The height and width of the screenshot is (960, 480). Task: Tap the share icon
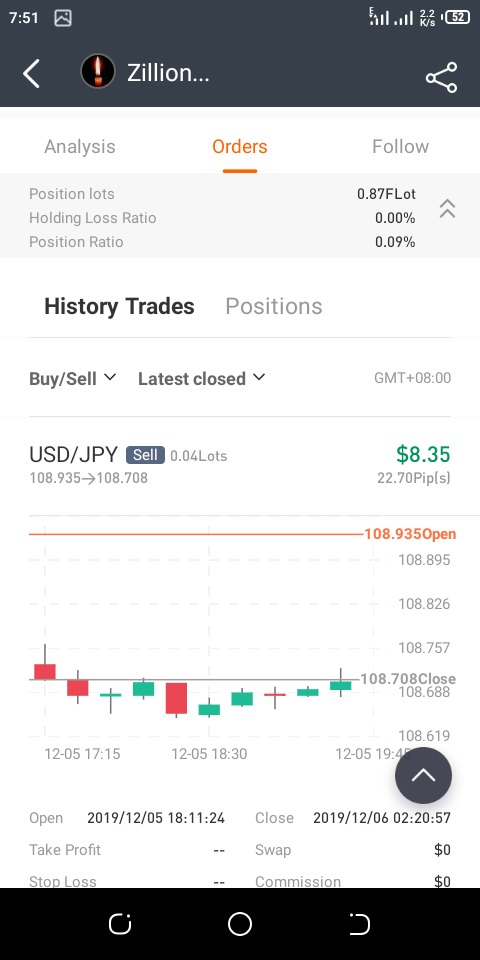click(x=441, y=77)
